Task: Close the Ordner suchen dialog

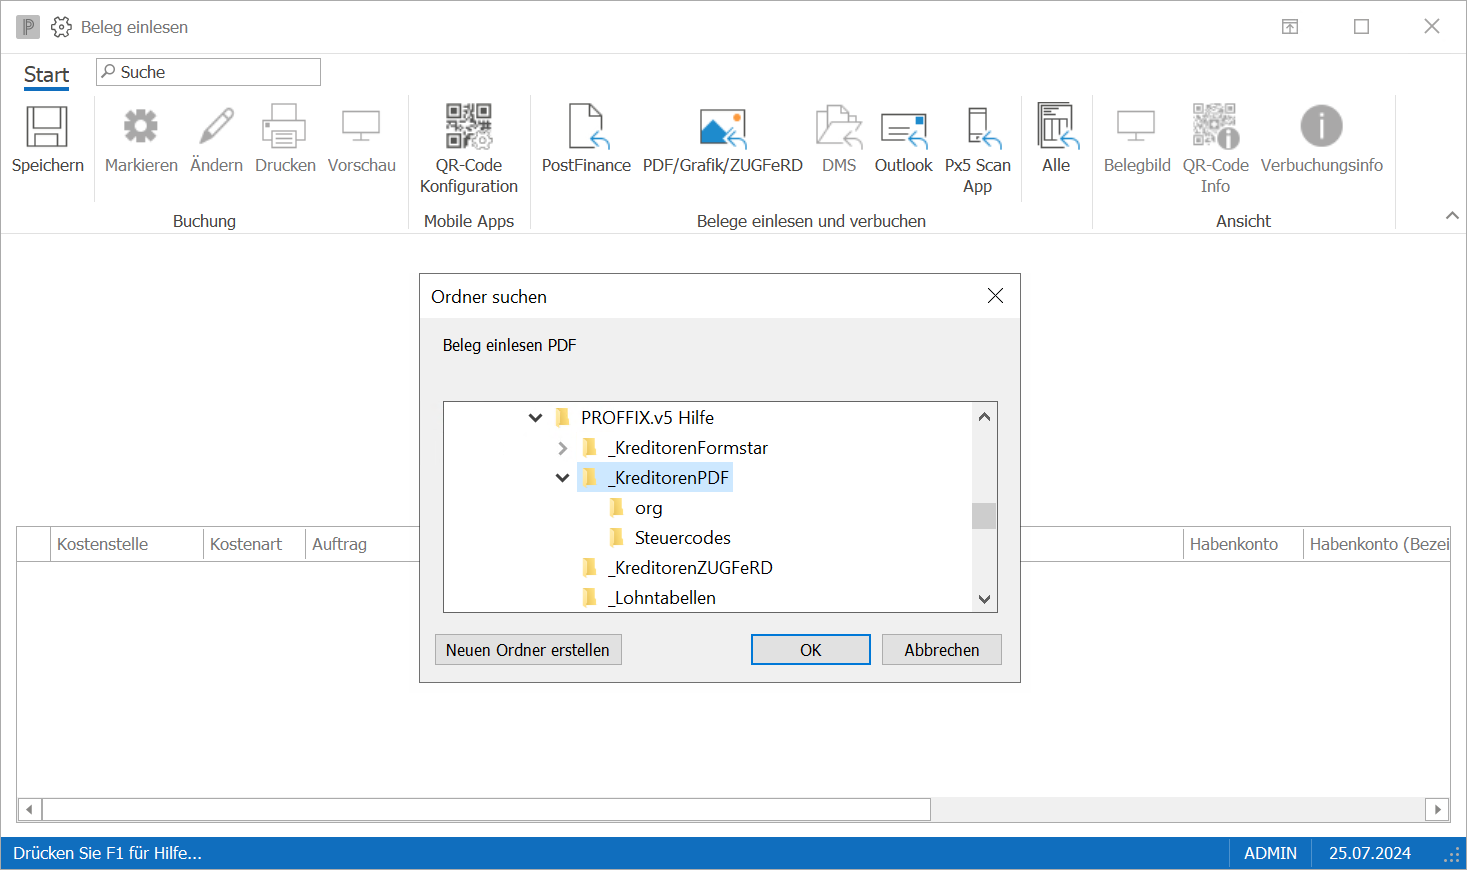Action: coord(995,296)
